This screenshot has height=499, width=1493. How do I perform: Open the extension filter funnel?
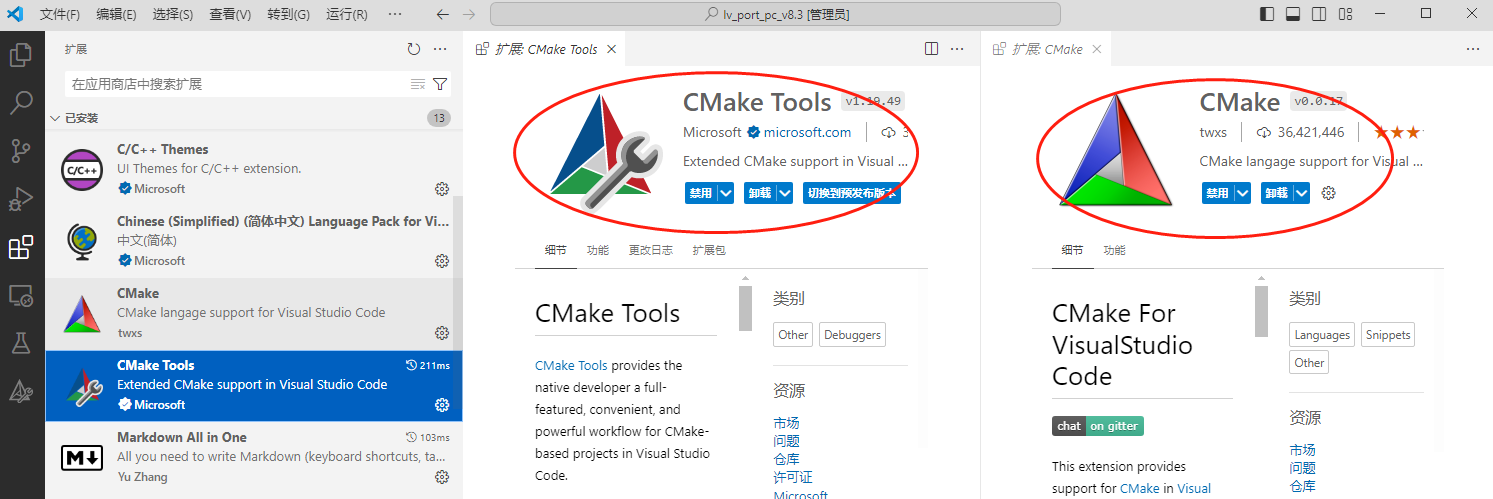[x=439, y=84]
